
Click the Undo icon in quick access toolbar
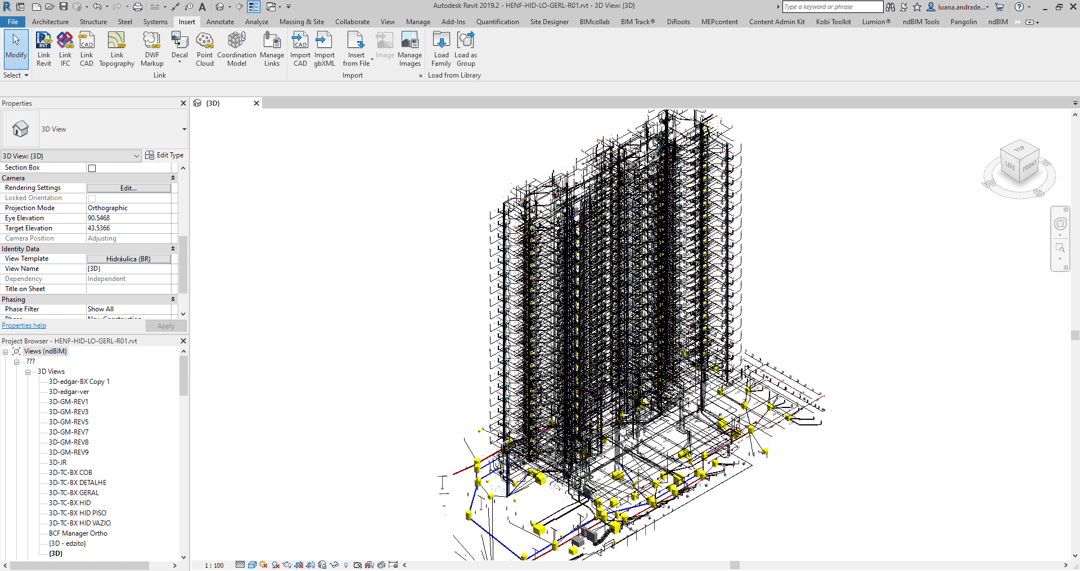tap(98, 6)
